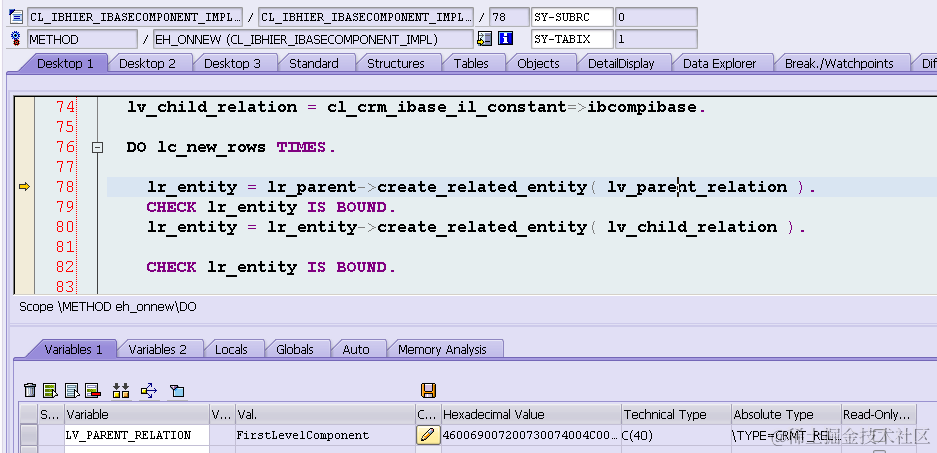937x453 pixels.
Task: Switch to the Desktop 1 tab
Action: point(65,63)
